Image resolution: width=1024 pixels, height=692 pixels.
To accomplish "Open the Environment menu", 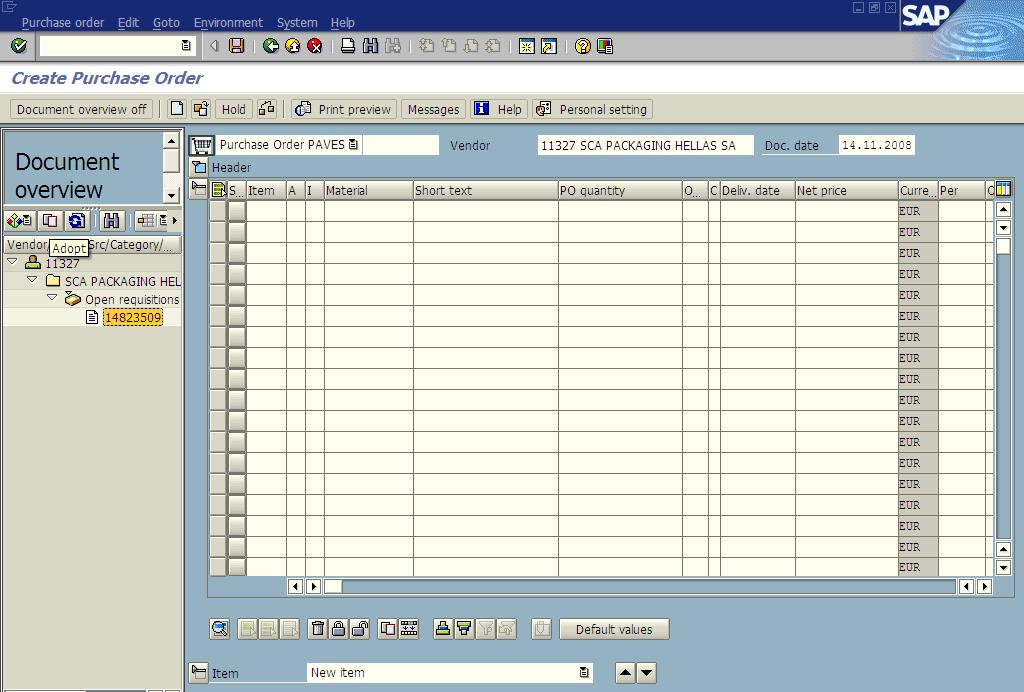I will [229, 22].
